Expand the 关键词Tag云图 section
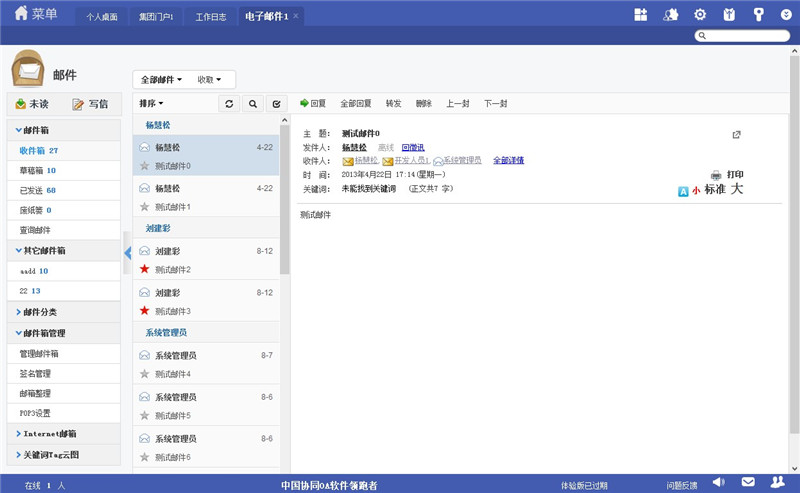Screen dimensions: 800x493 64,455
